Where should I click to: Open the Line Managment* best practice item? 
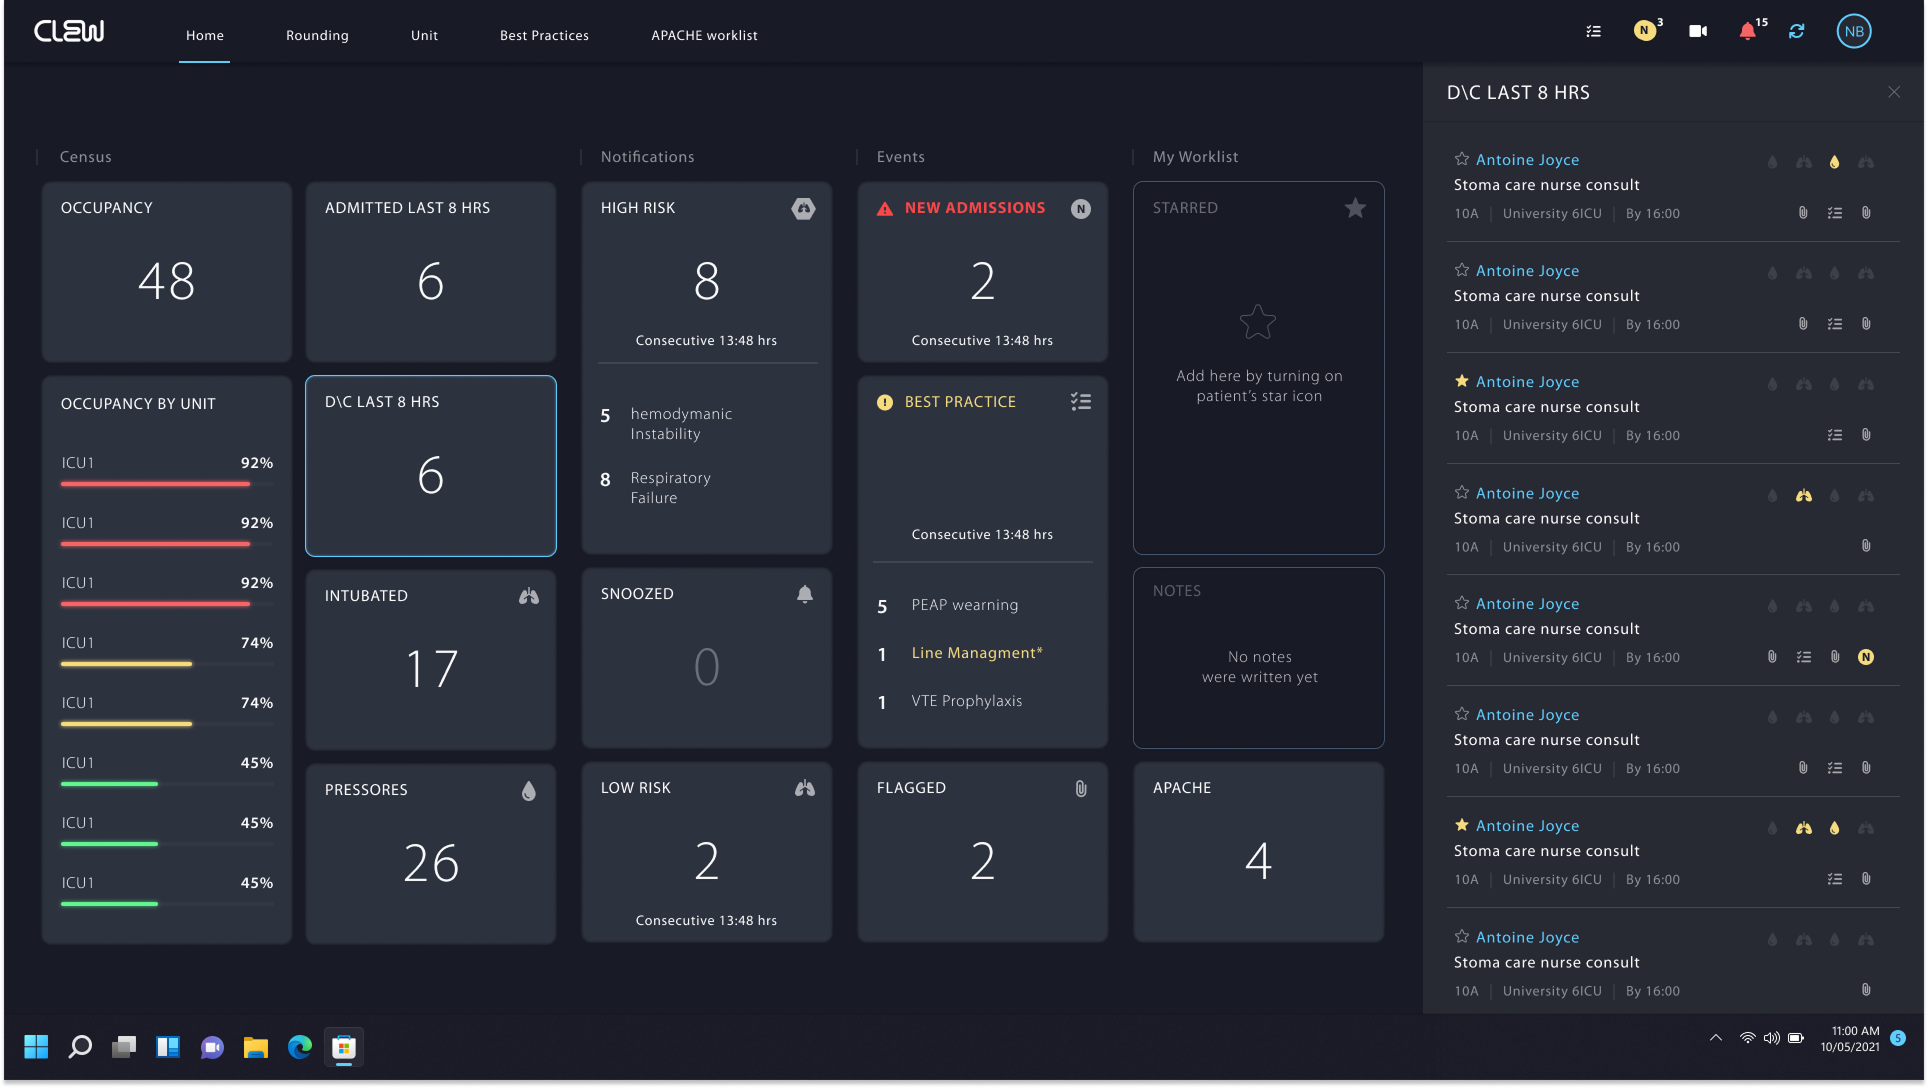click(976, 653)
